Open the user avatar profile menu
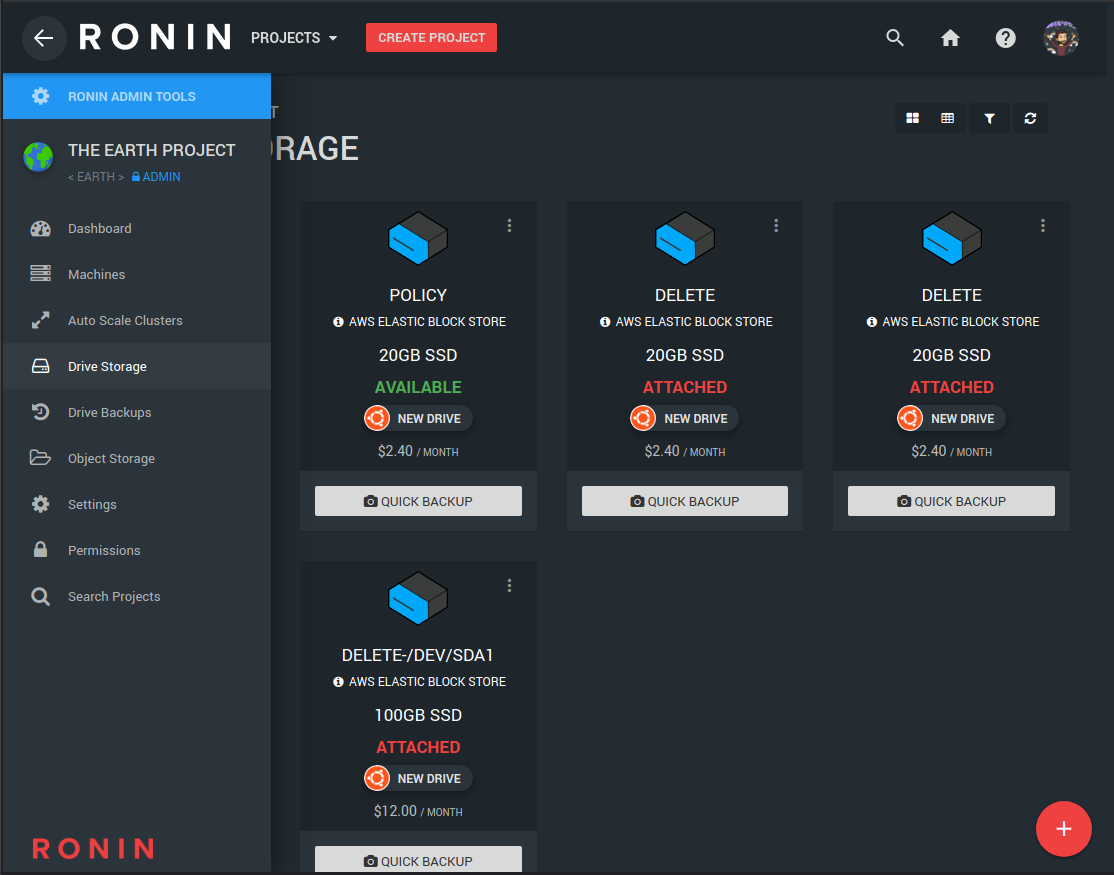Screen dimensions: 1114x875 pyautogui.click(x=1061, y=38)
